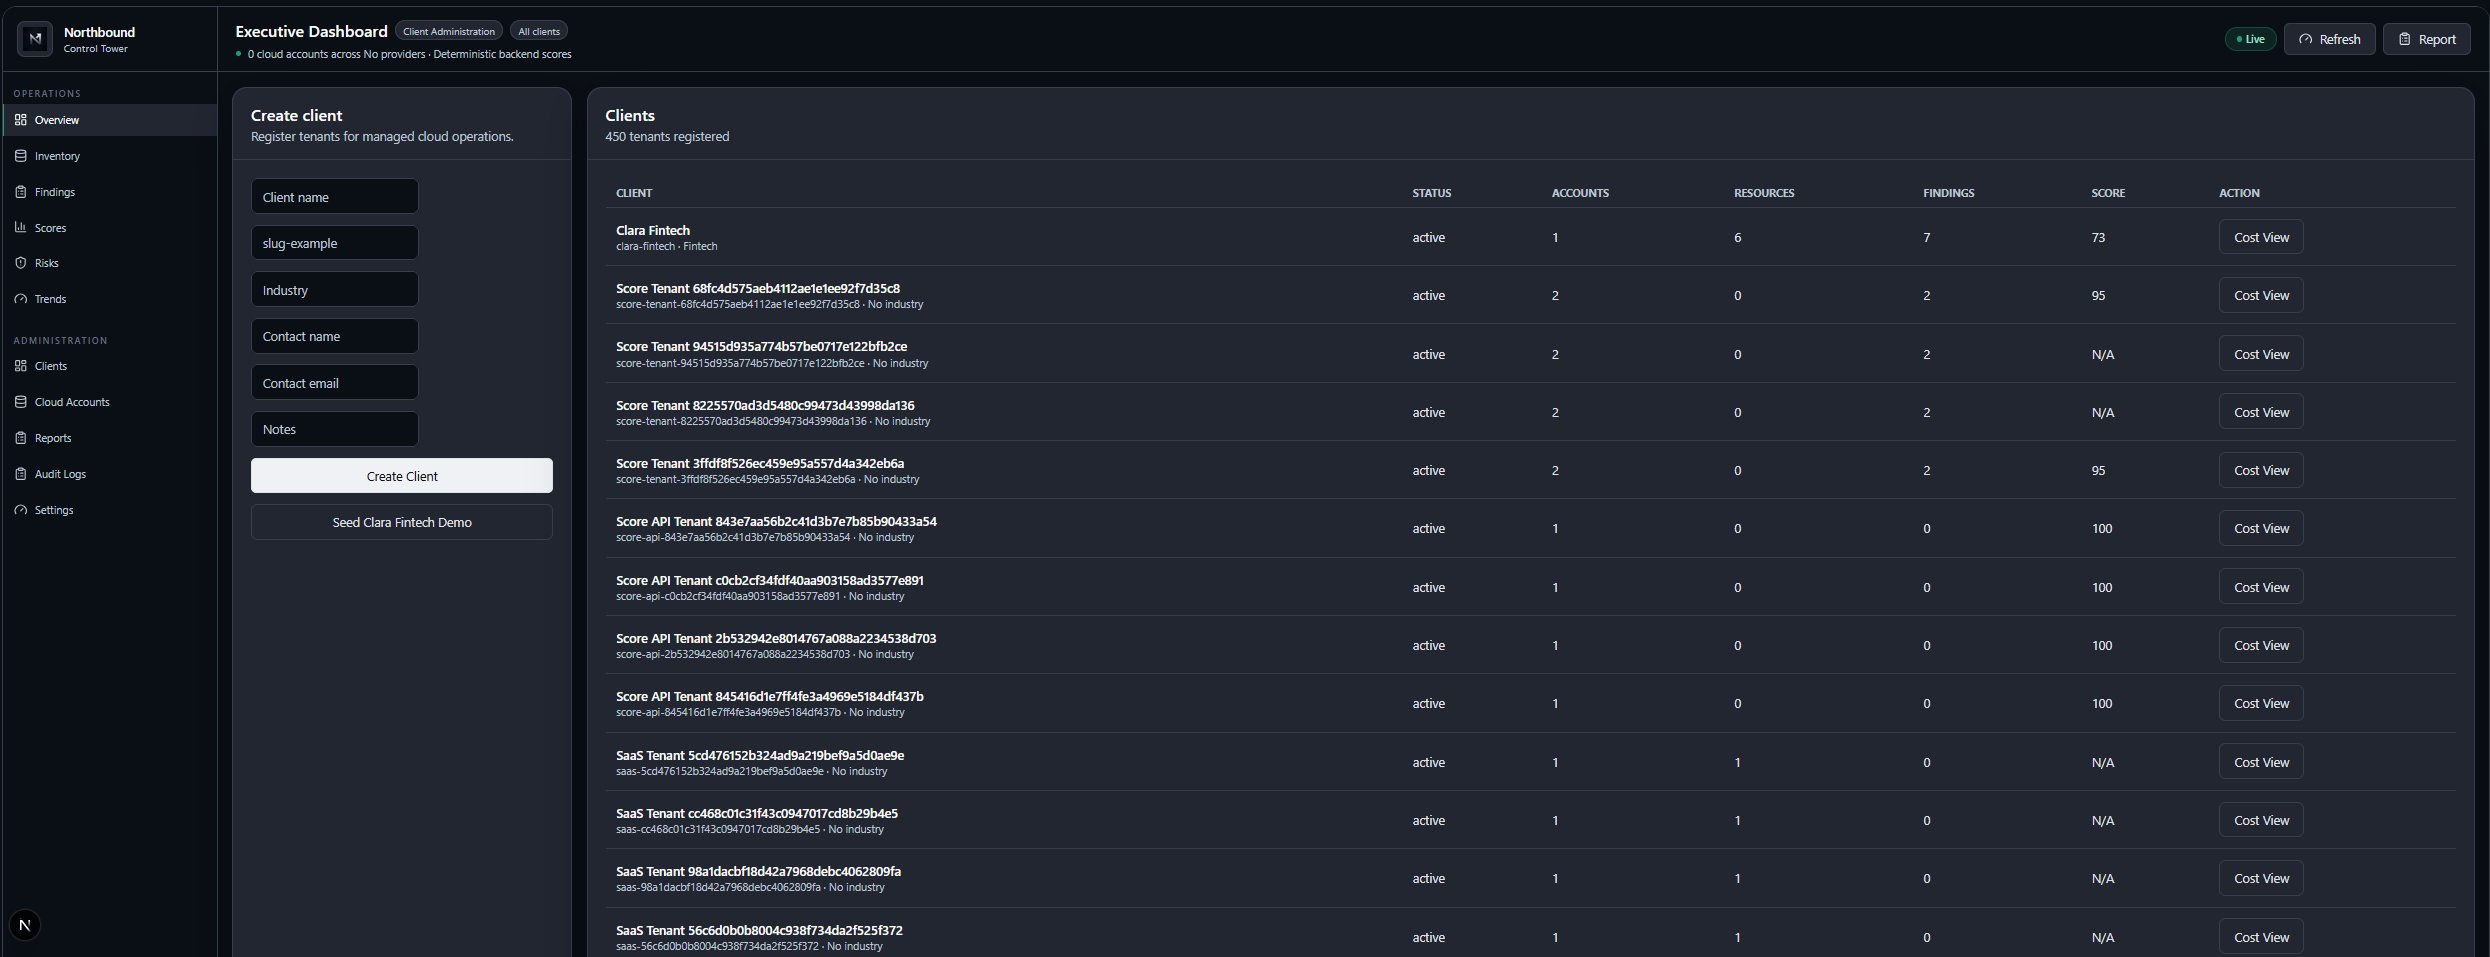Click the Northbound logo icon
Image resolution: width=2490 pixels, height=957 pixels.
tap(35, 39)
